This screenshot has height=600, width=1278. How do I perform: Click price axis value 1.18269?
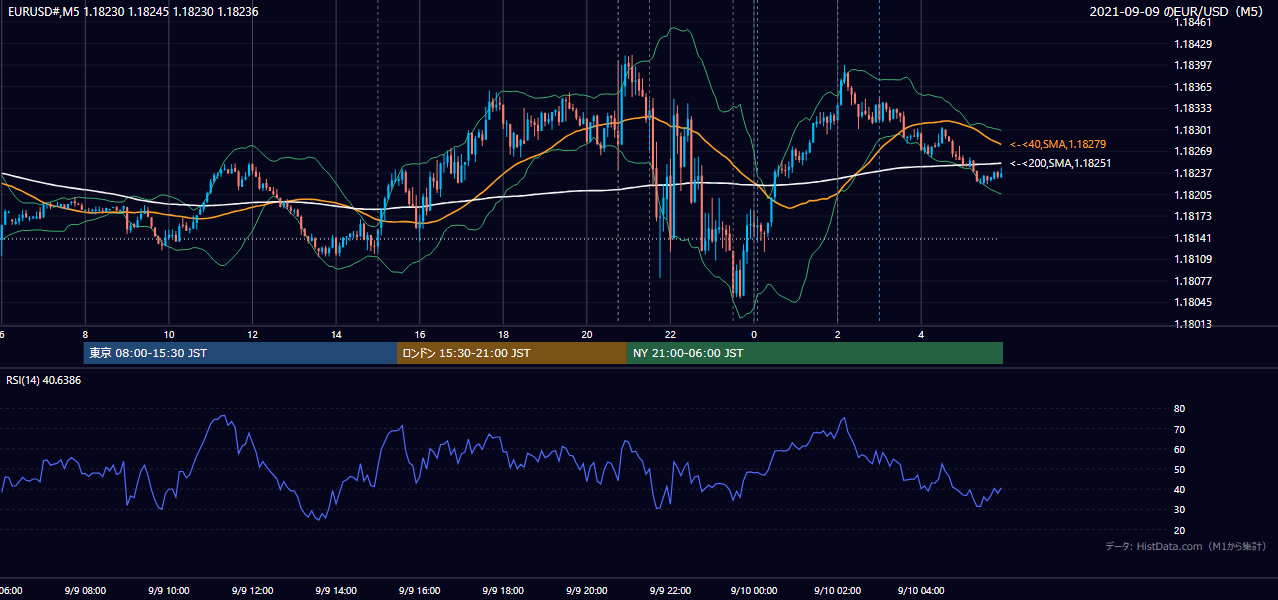click(x=1194, y=151)
